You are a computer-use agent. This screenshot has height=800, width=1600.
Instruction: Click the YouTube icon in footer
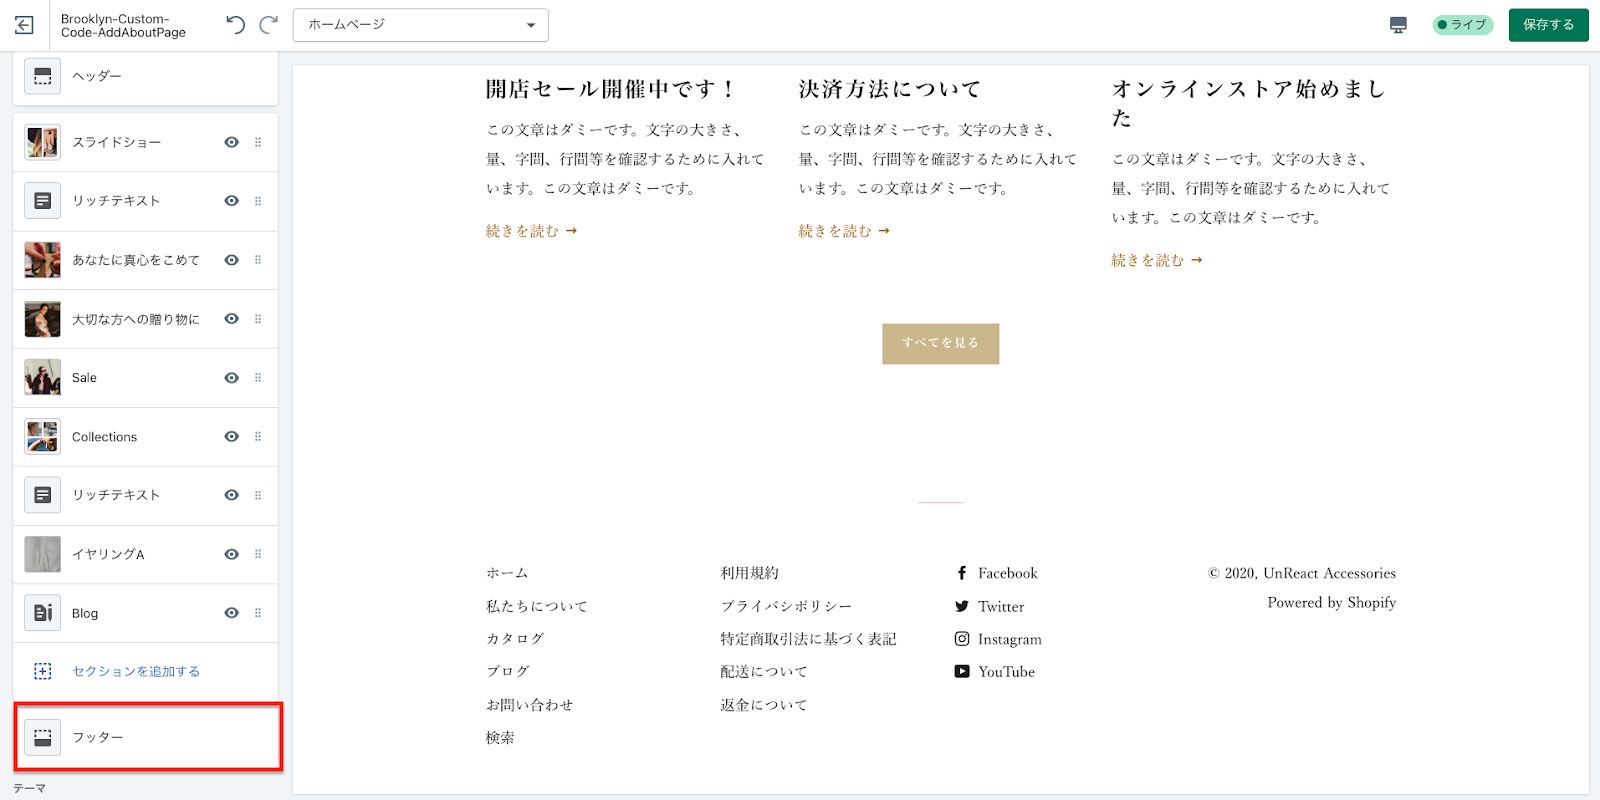pos(962,672)
